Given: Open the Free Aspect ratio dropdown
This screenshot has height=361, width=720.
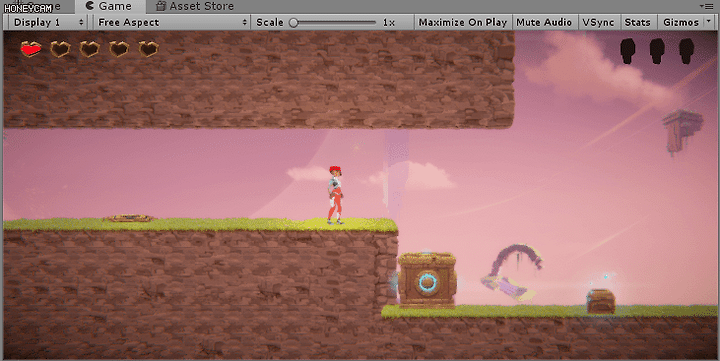Looking at the screenshot, I should pyautogui.click(x=172, y=23).
